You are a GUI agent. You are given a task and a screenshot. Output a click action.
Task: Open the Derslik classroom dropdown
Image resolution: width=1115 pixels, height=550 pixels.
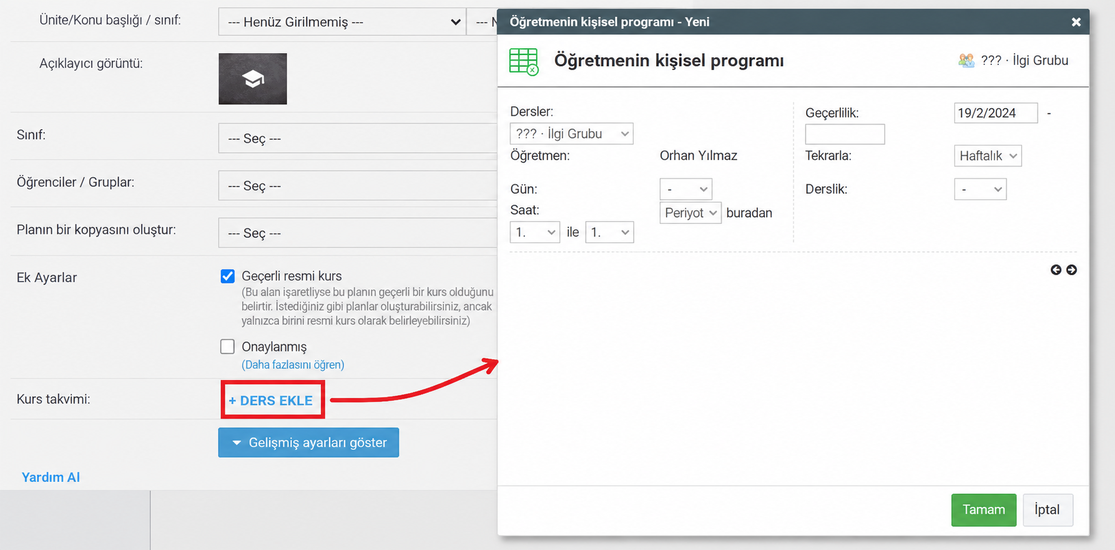tap(980, 189)
